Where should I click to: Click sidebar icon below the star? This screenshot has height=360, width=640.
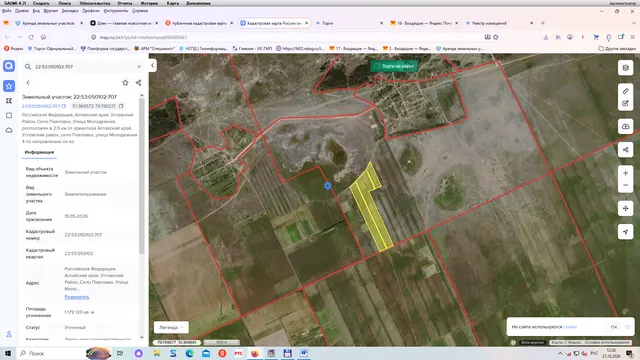point(9,101)
